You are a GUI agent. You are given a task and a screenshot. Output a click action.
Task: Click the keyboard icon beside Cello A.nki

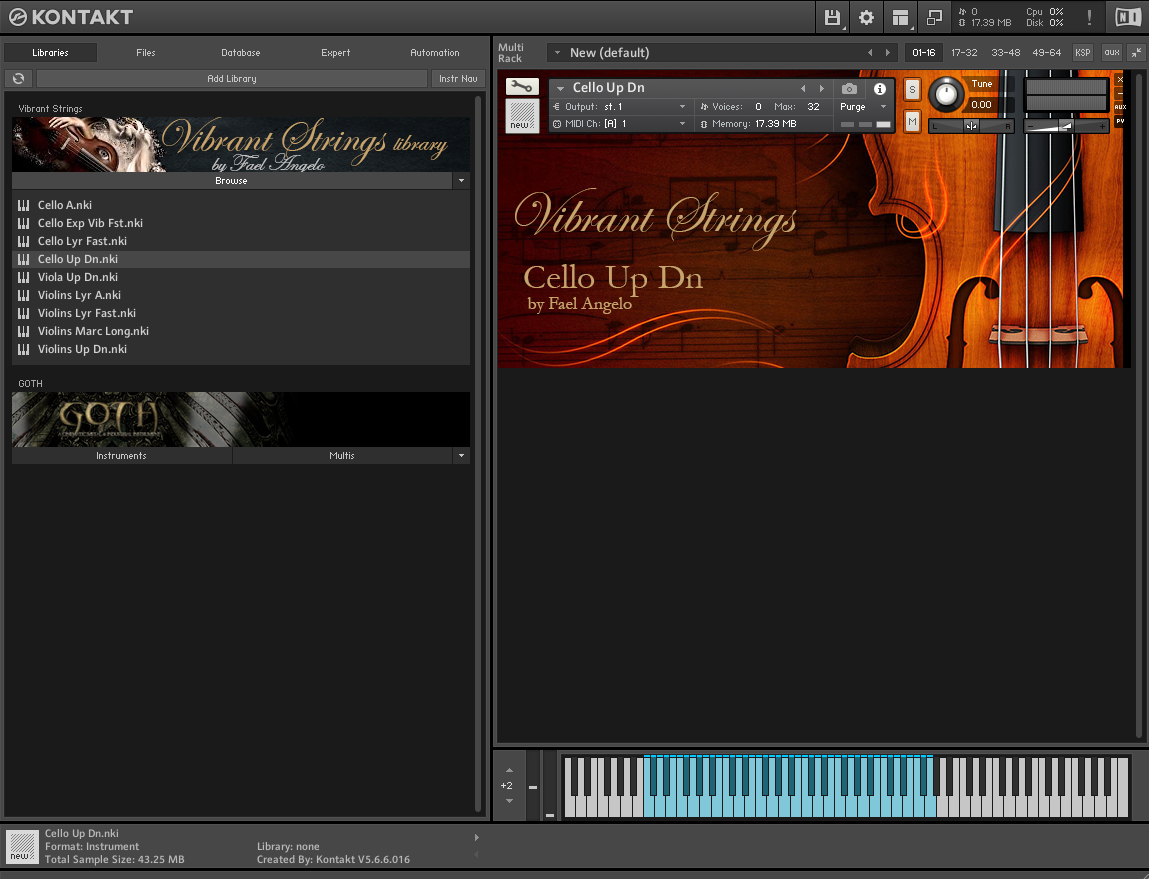23,205
